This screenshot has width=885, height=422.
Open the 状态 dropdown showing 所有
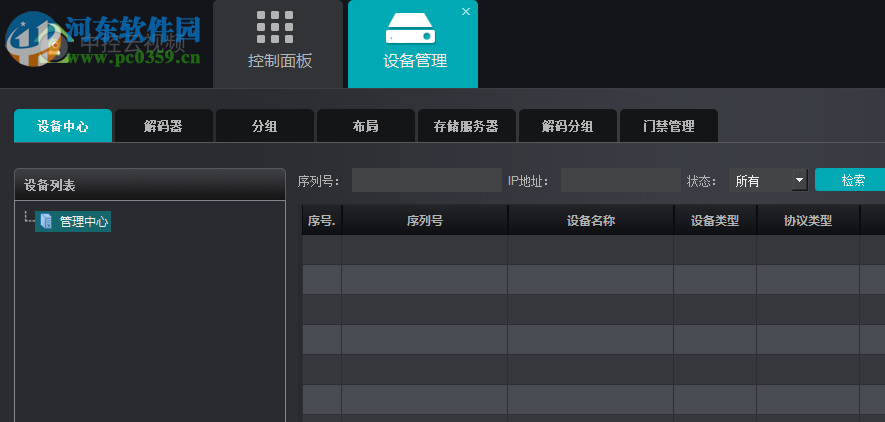(x=768, y=181)
